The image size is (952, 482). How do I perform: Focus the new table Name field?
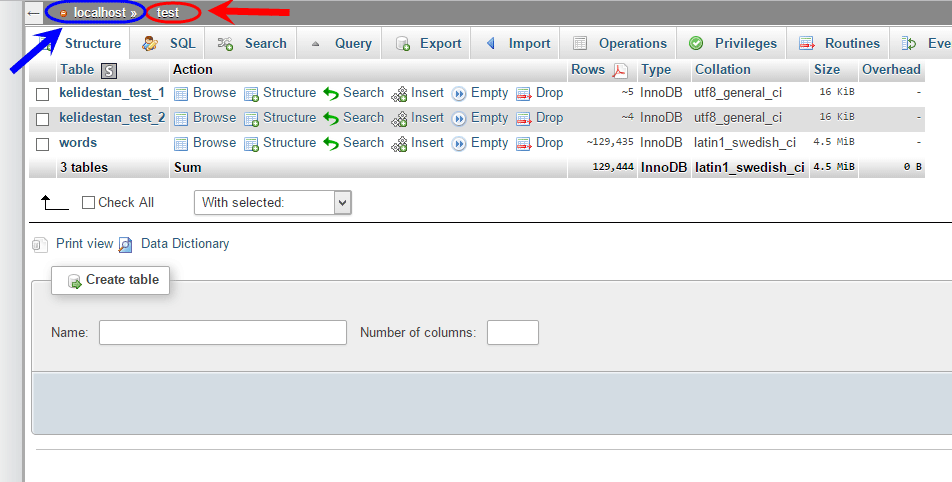[x=223, y=333]
